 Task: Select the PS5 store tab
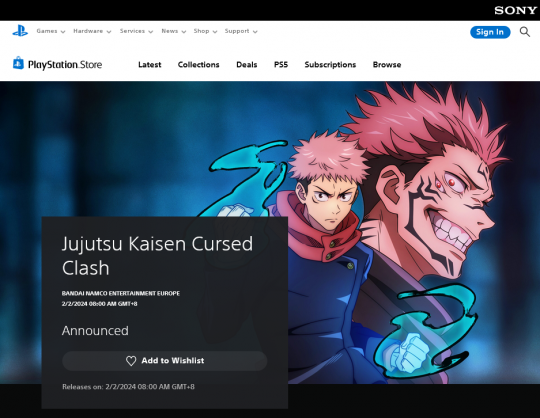tap(281, 65)
